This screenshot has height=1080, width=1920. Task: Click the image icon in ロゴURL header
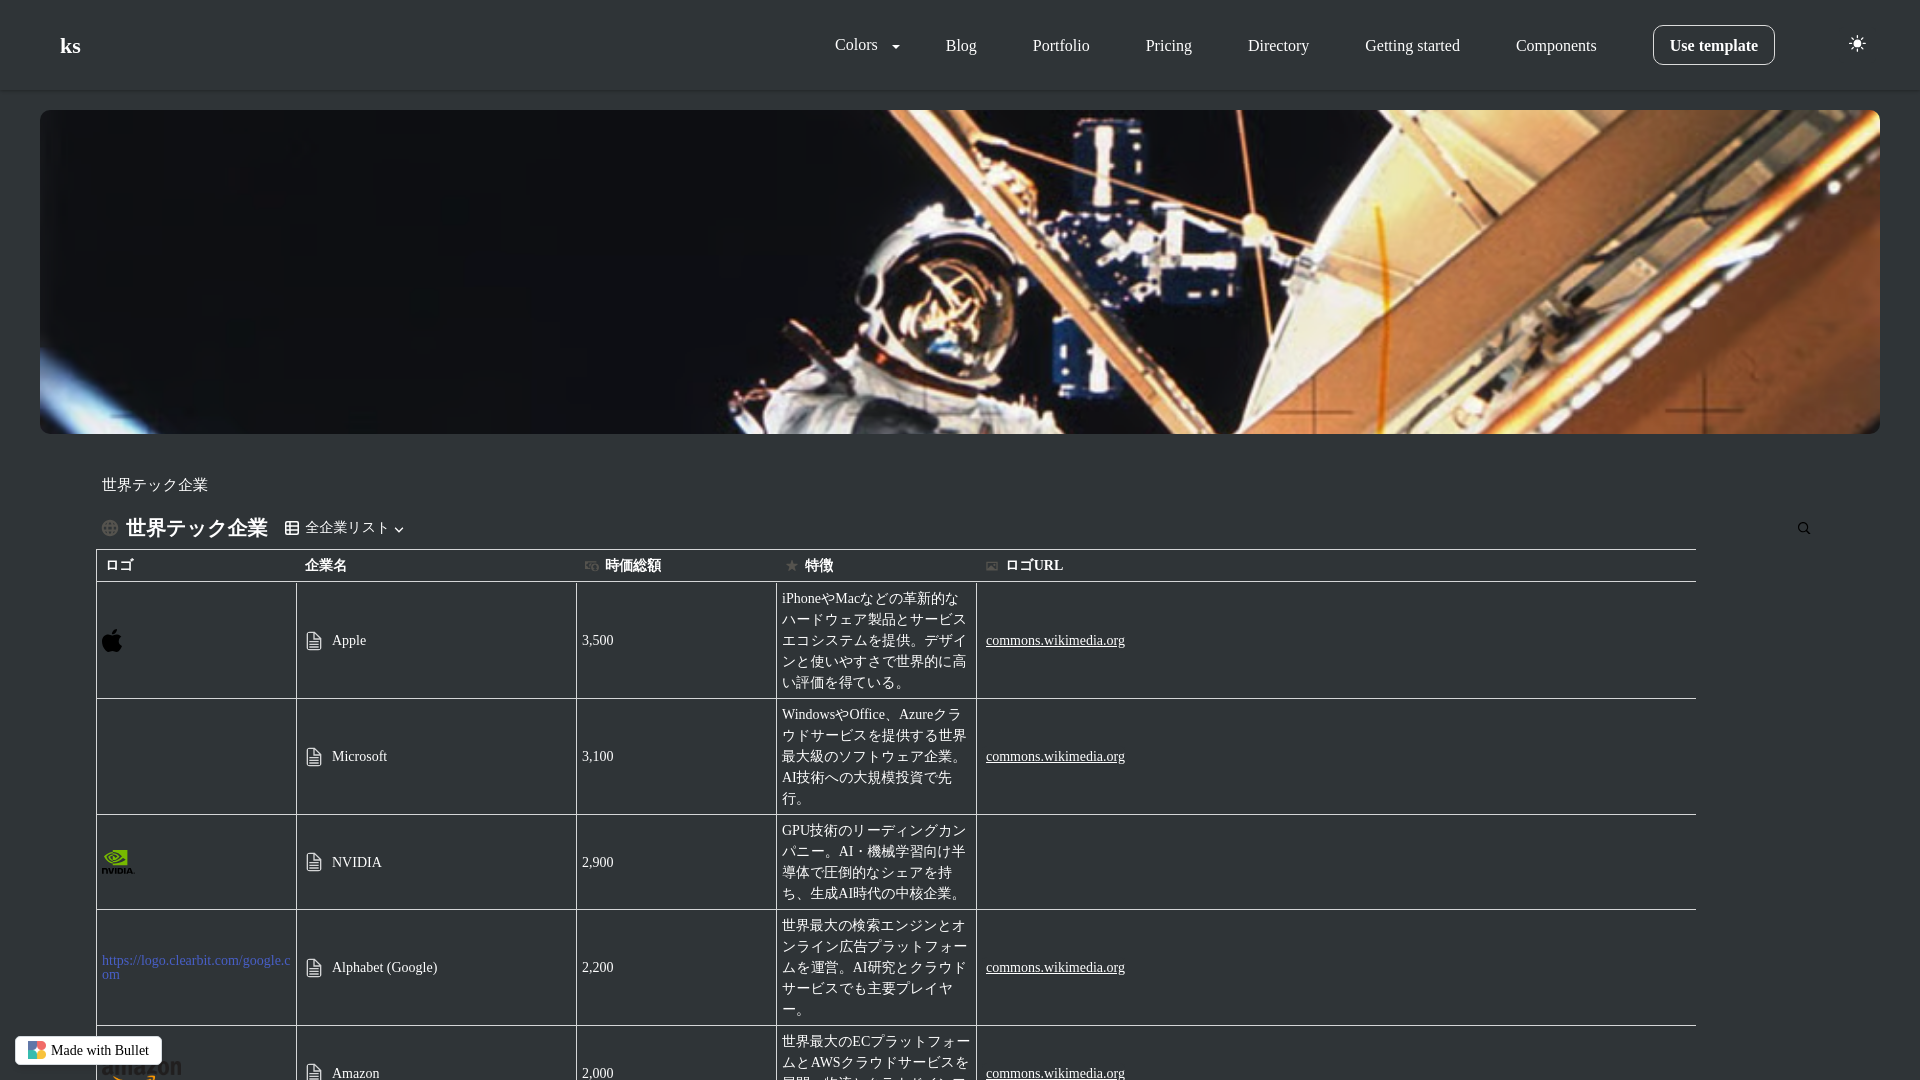[x=992, y=566]
